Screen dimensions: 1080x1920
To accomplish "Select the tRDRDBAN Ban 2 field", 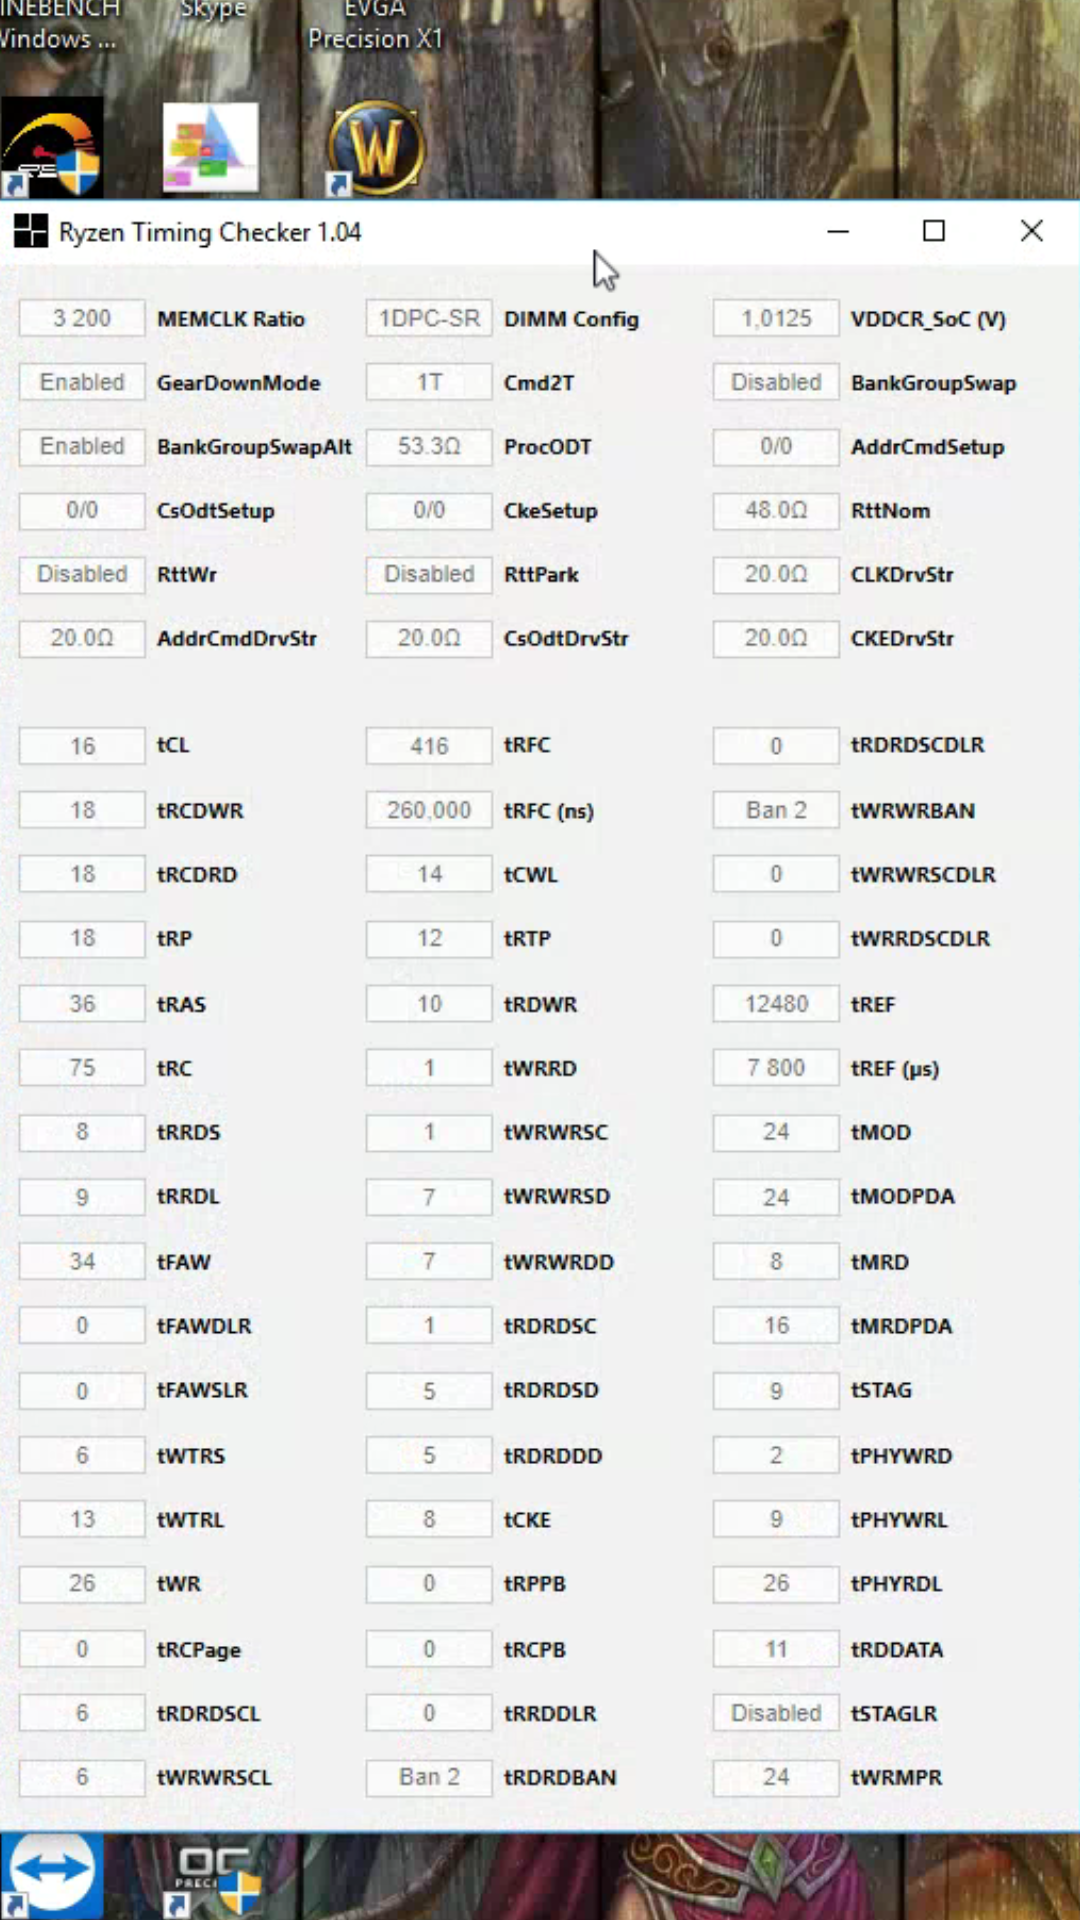I will (429, 1777).
